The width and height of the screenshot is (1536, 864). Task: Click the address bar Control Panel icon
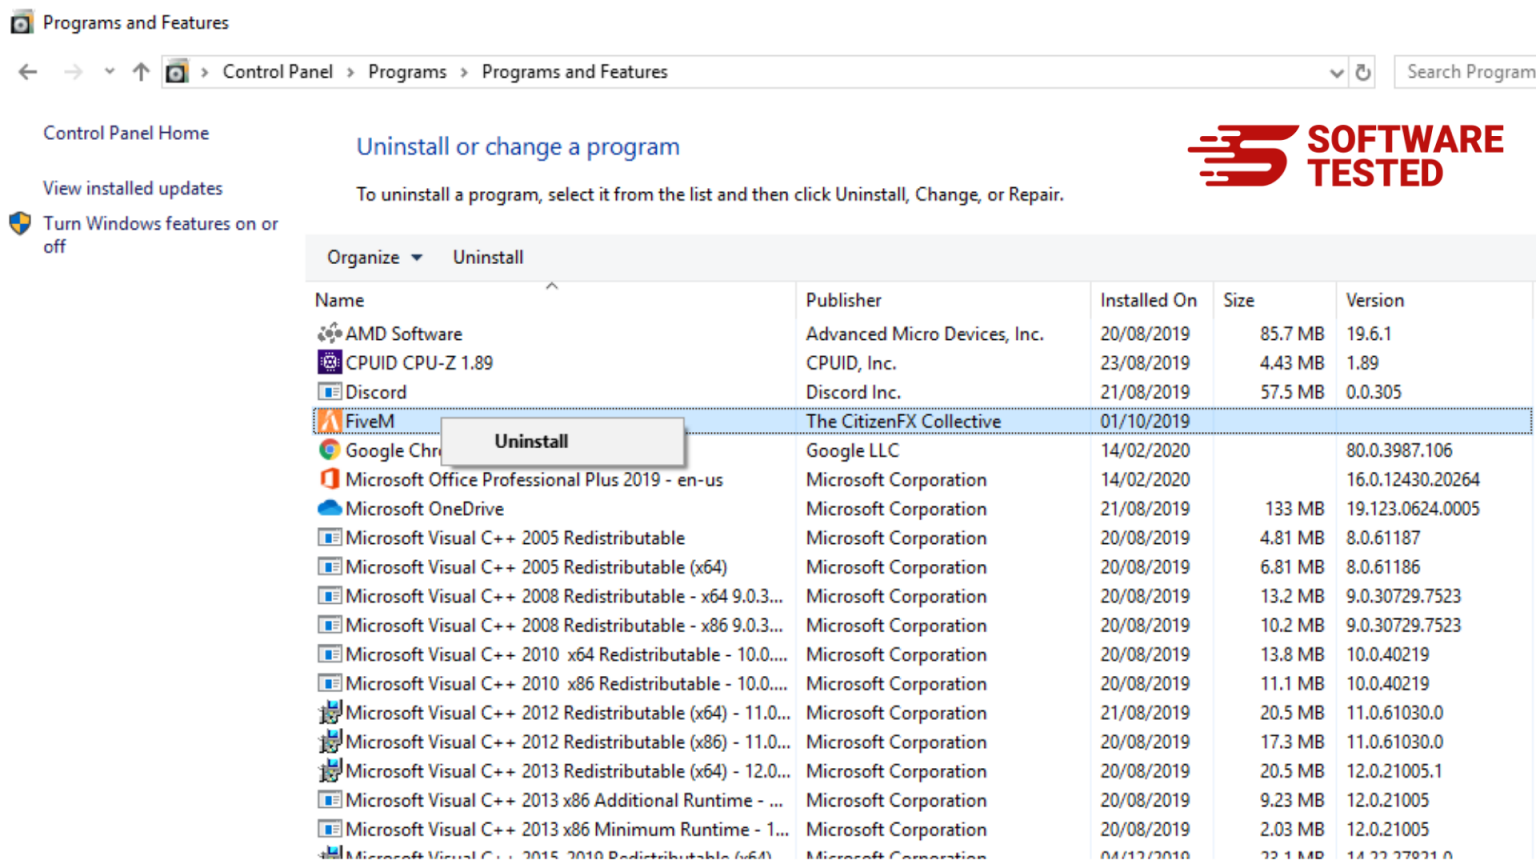(x=177, y=72)
